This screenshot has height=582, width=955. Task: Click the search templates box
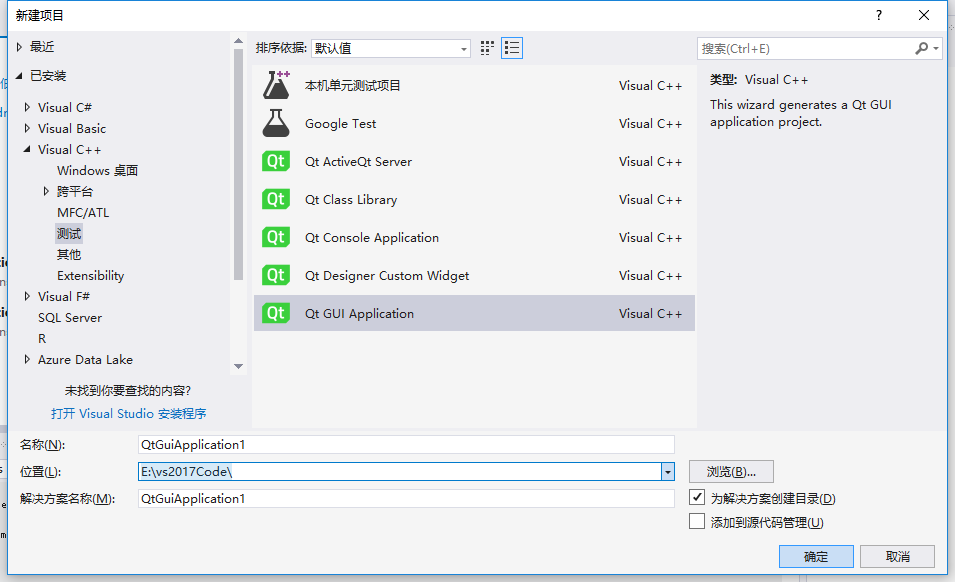pos(805,48)
